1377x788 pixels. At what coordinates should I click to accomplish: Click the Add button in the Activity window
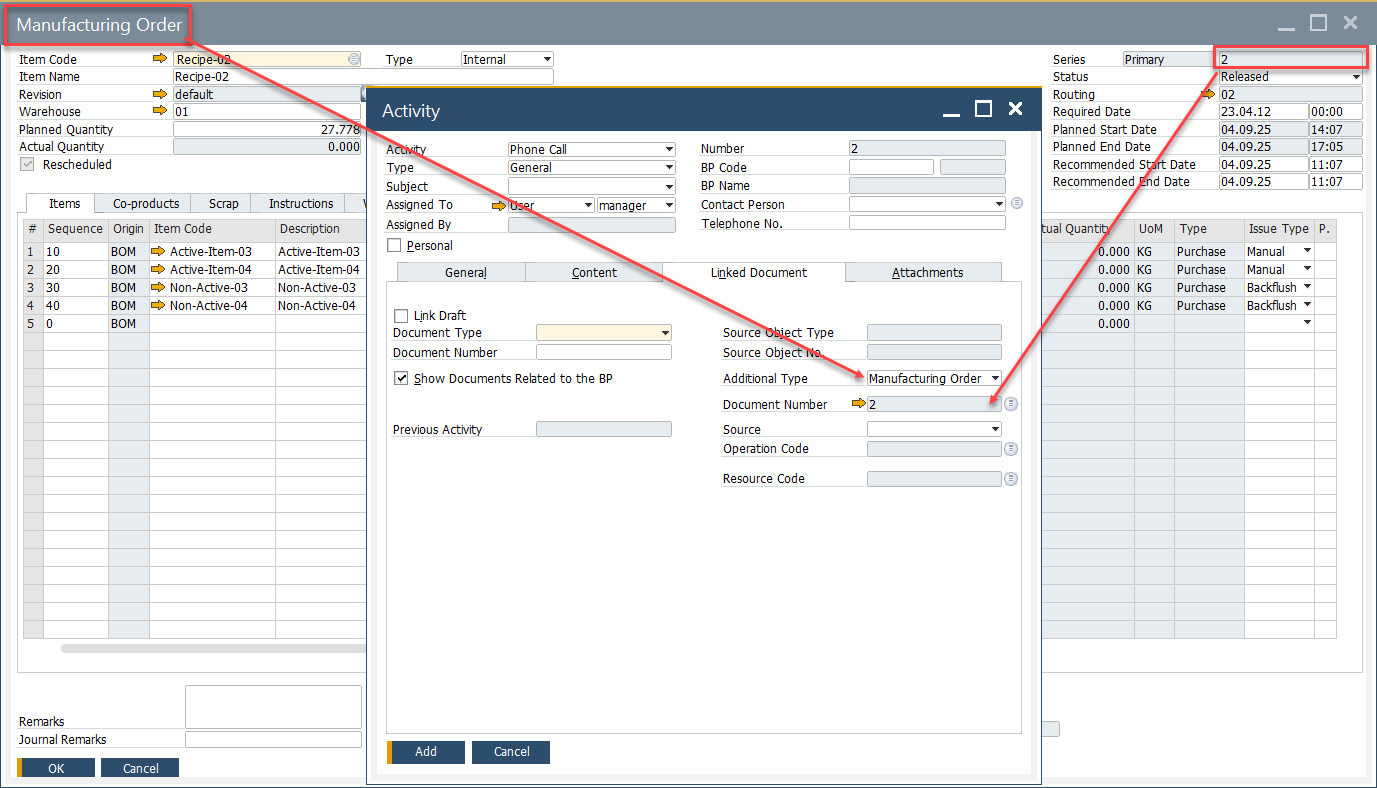coord(426,751)
